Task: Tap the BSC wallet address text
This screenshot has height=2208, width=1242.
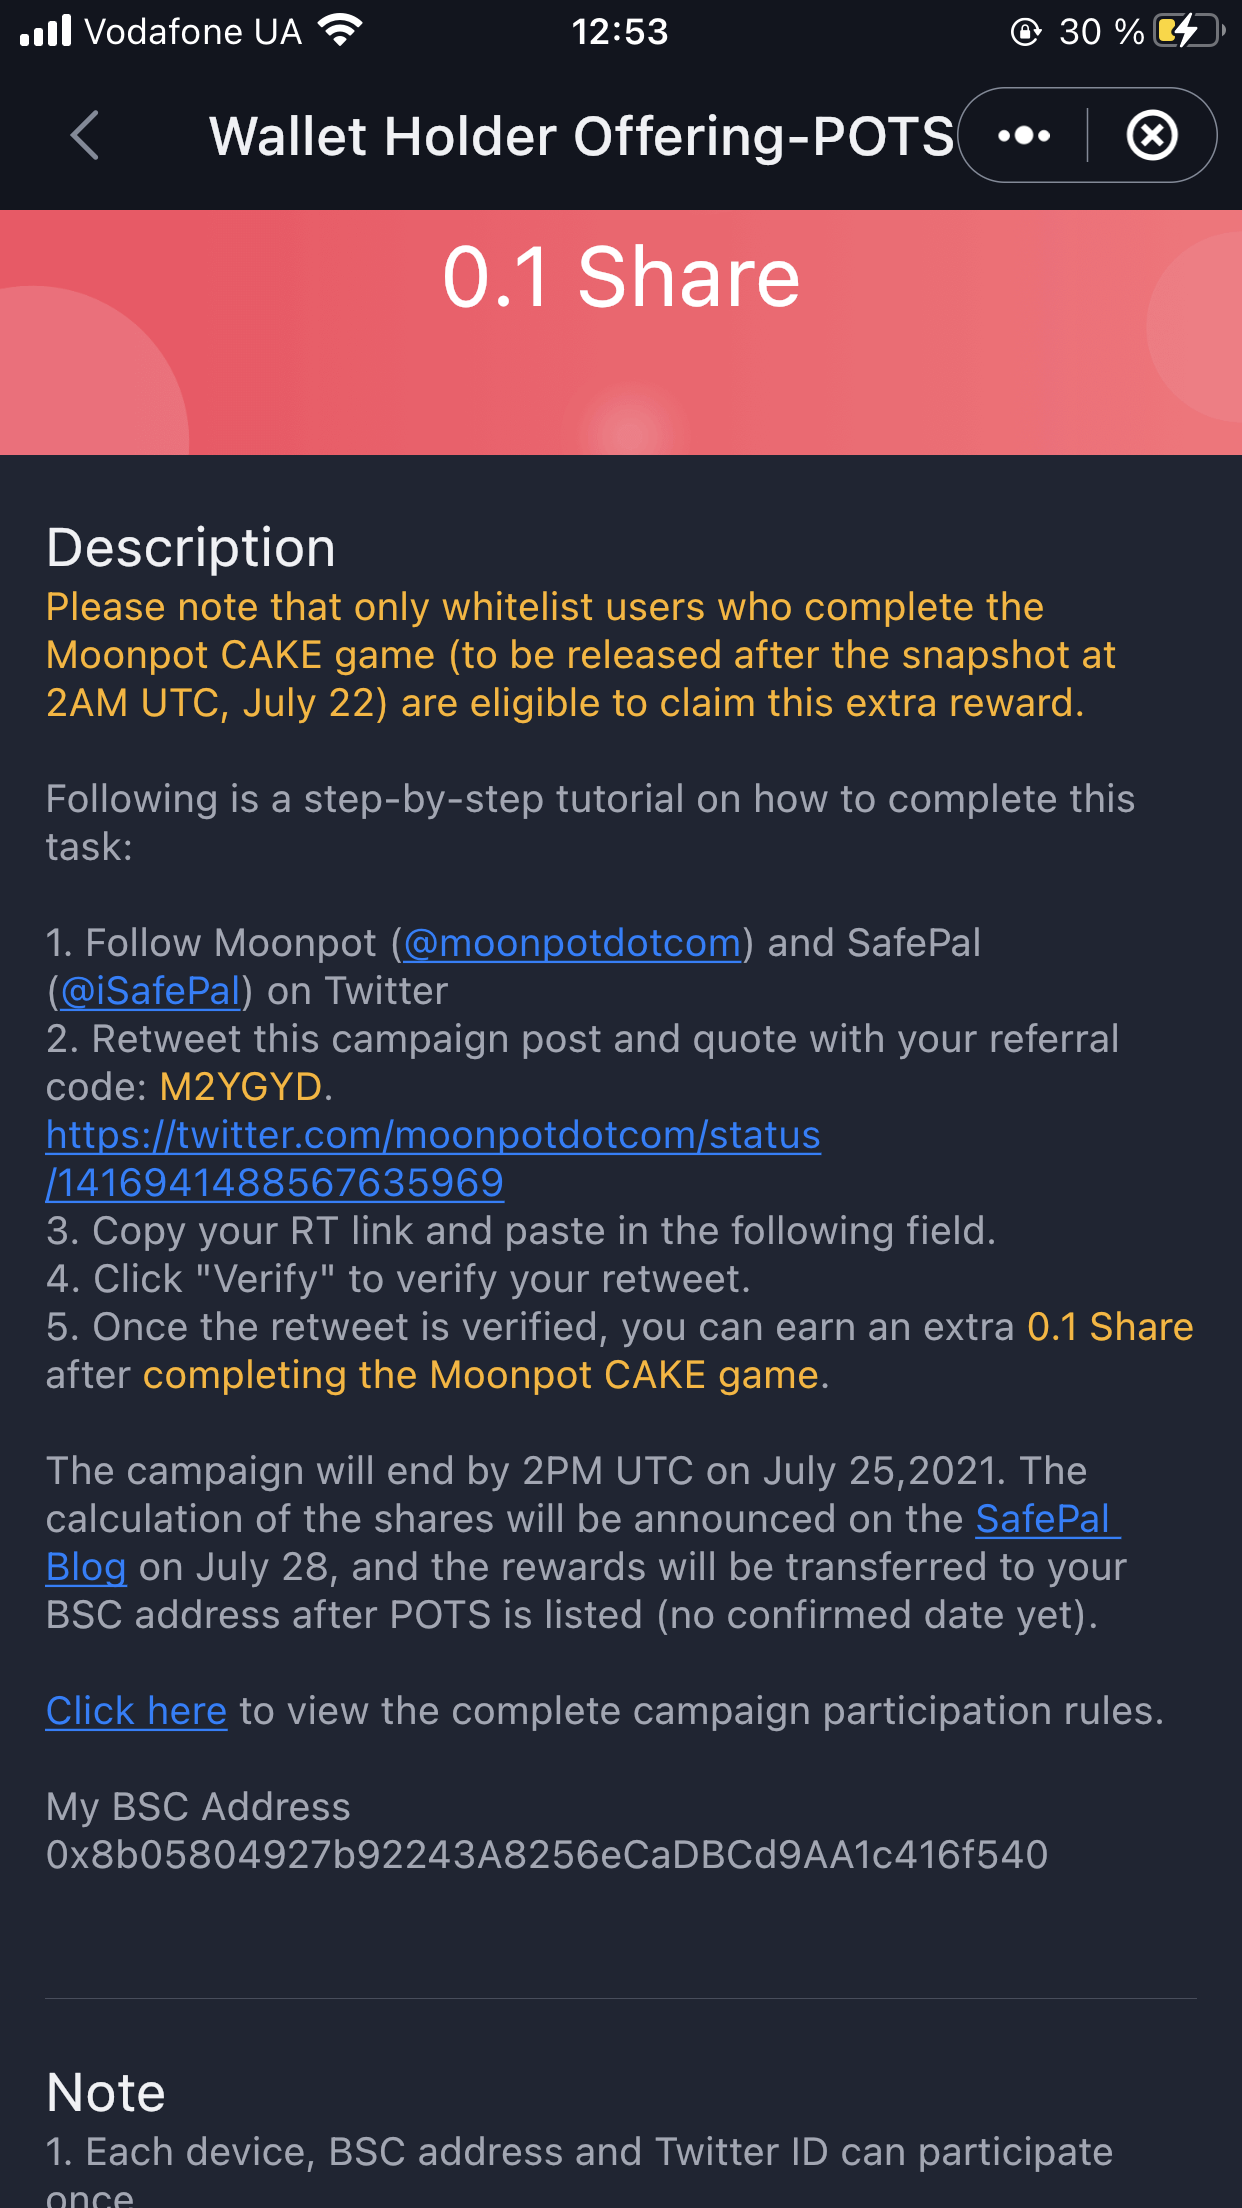Action: click(x=546, y=1855)
